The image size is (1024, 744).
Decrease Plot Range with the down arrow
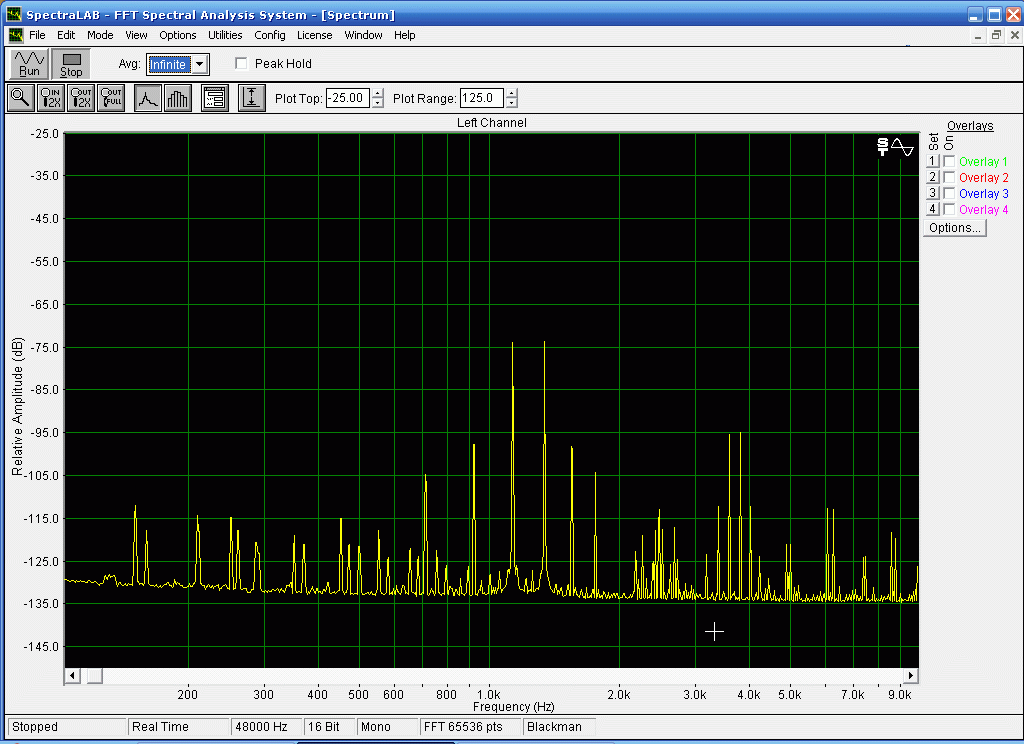tap(512, 103)
